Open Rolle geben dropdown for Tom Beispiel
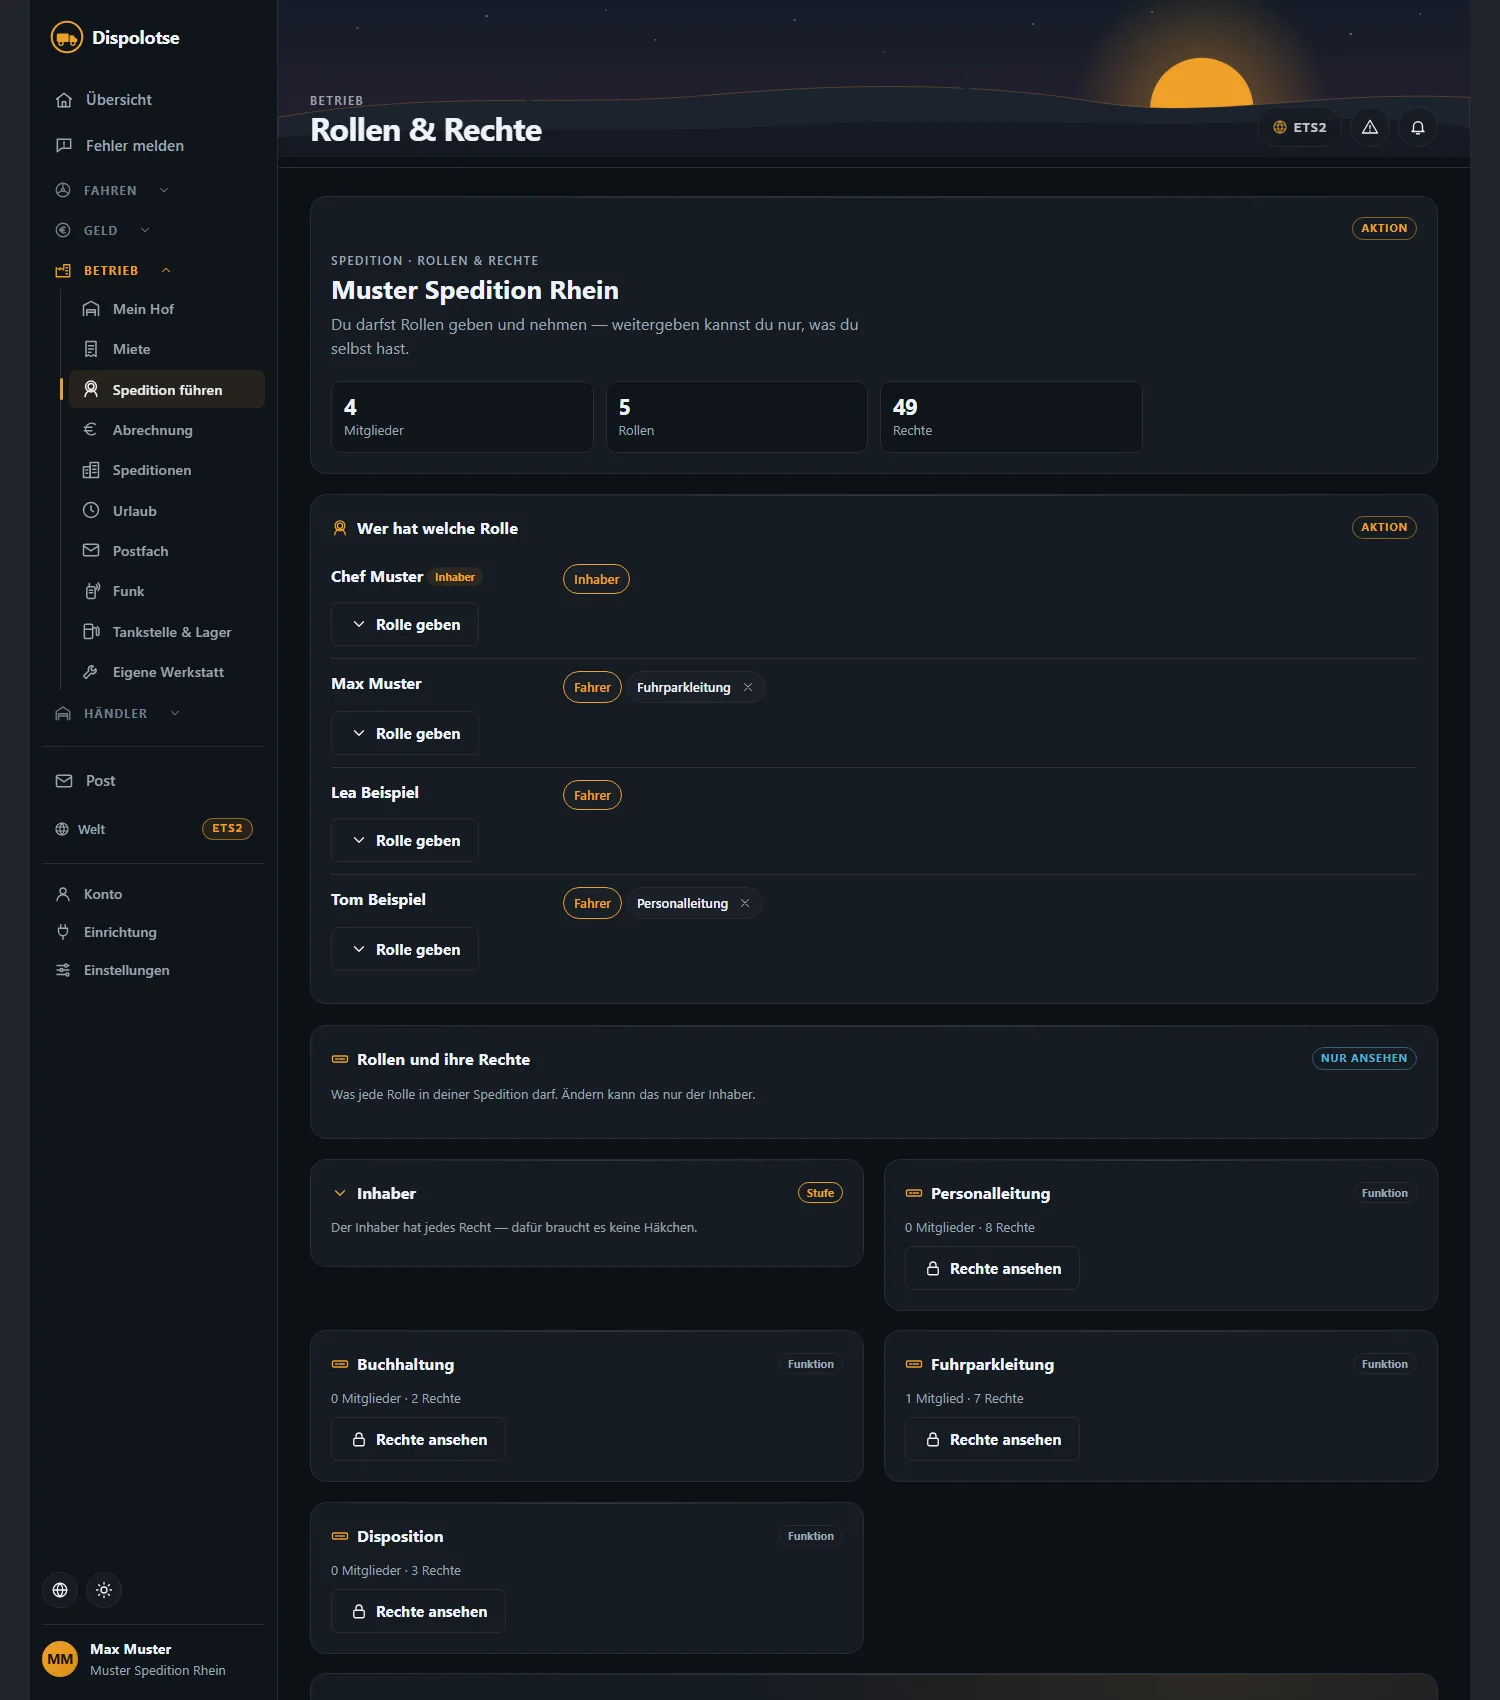The height and width of the screenshot is (1700, 1500). (405, 950)
